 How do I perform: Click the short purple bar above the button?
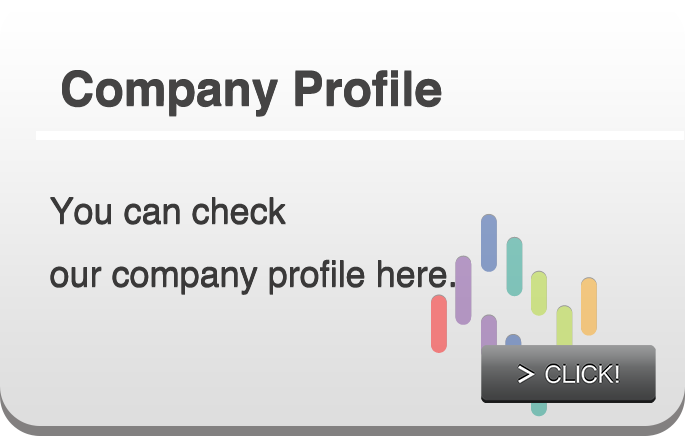(489, 330)
